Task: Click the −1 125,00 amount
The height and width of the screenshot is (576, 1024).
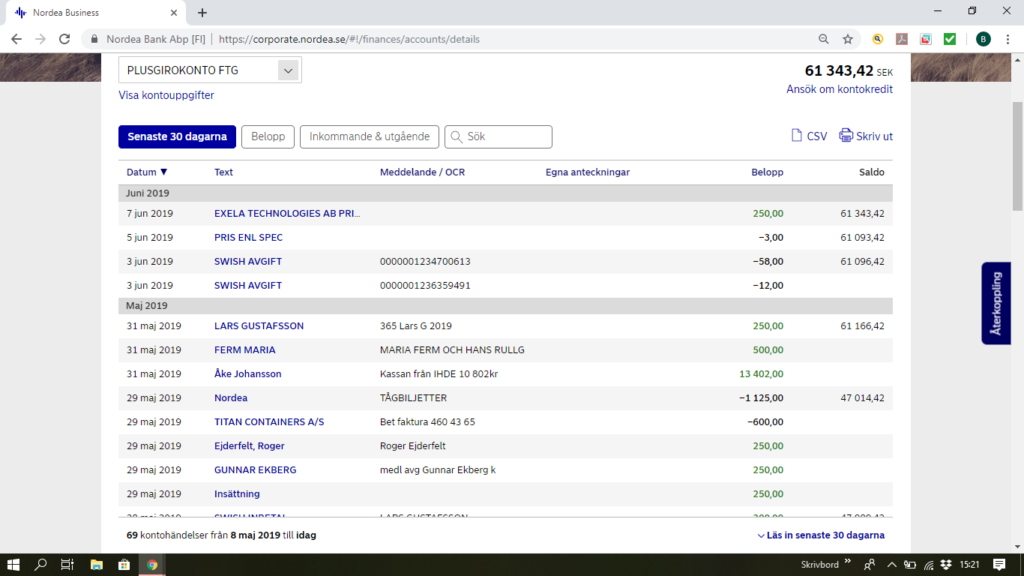Action: pyautogui.click(x=761, y=398)
